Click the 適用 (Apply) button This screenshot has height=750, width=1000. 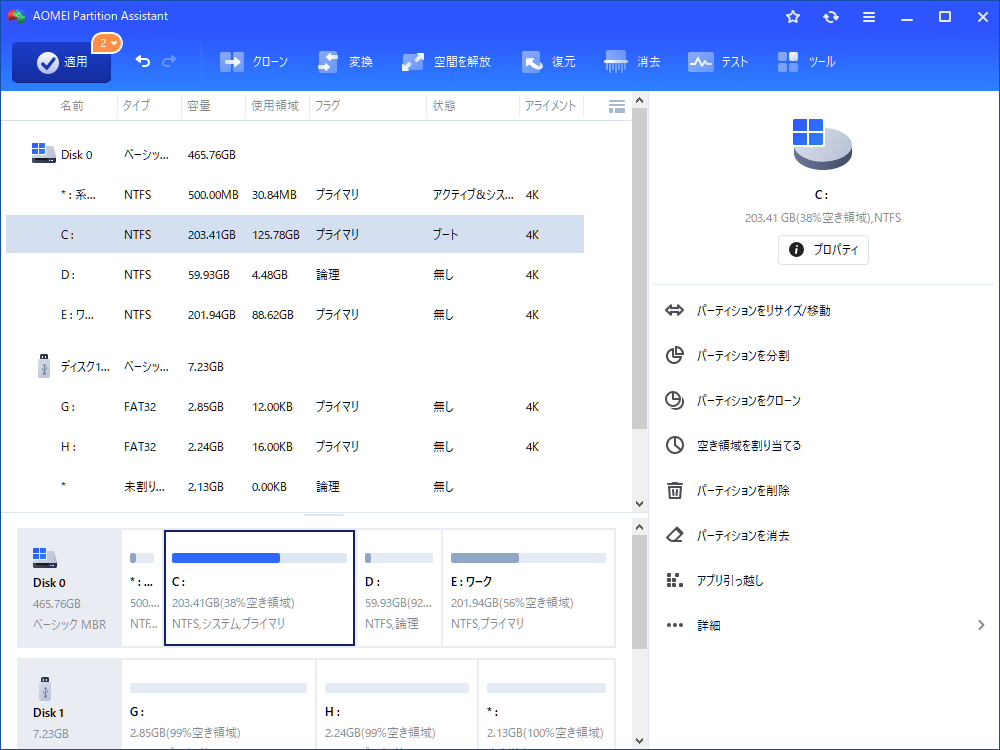[x=61, y=62]
